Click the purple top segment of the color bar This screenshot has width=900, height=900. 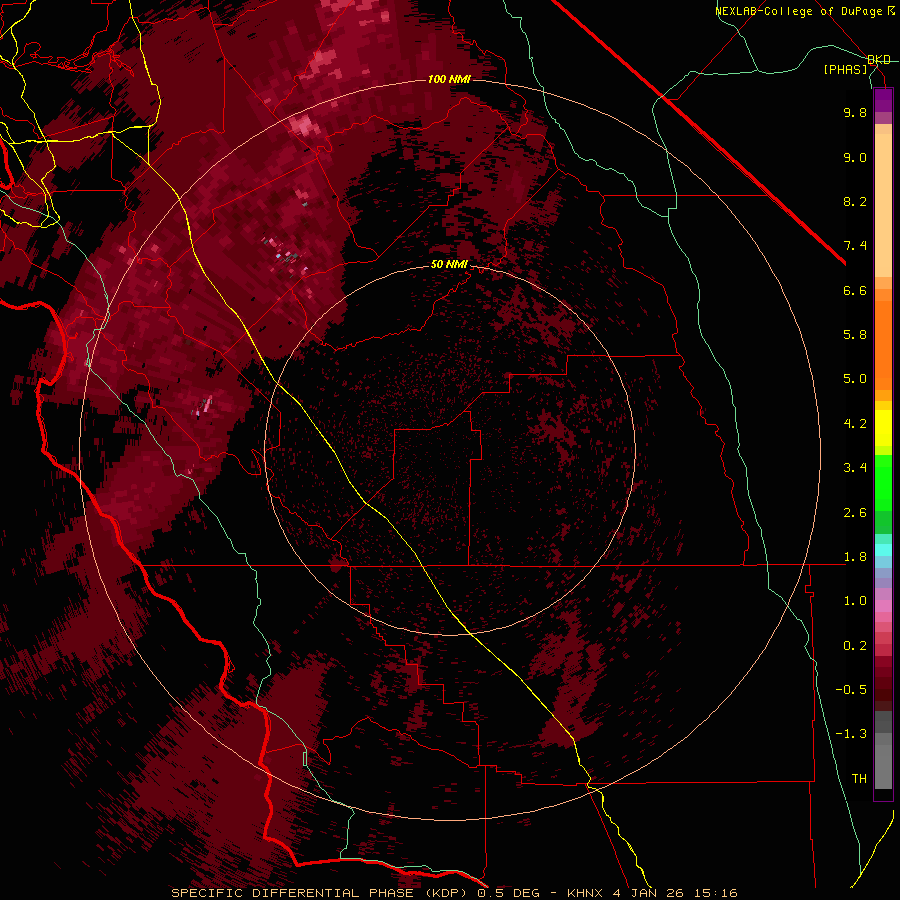[x=883, y=100]
